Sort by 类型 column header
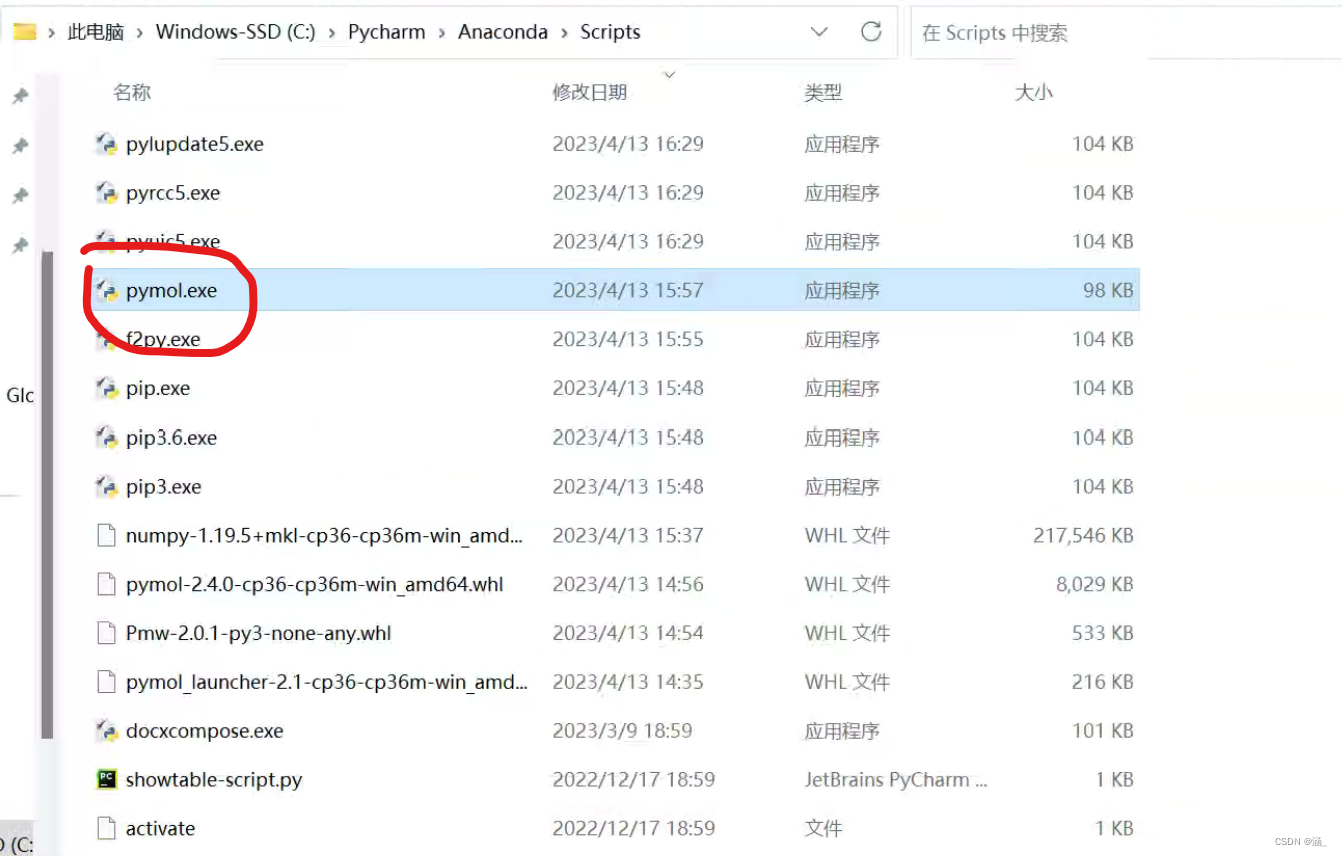 823,92
